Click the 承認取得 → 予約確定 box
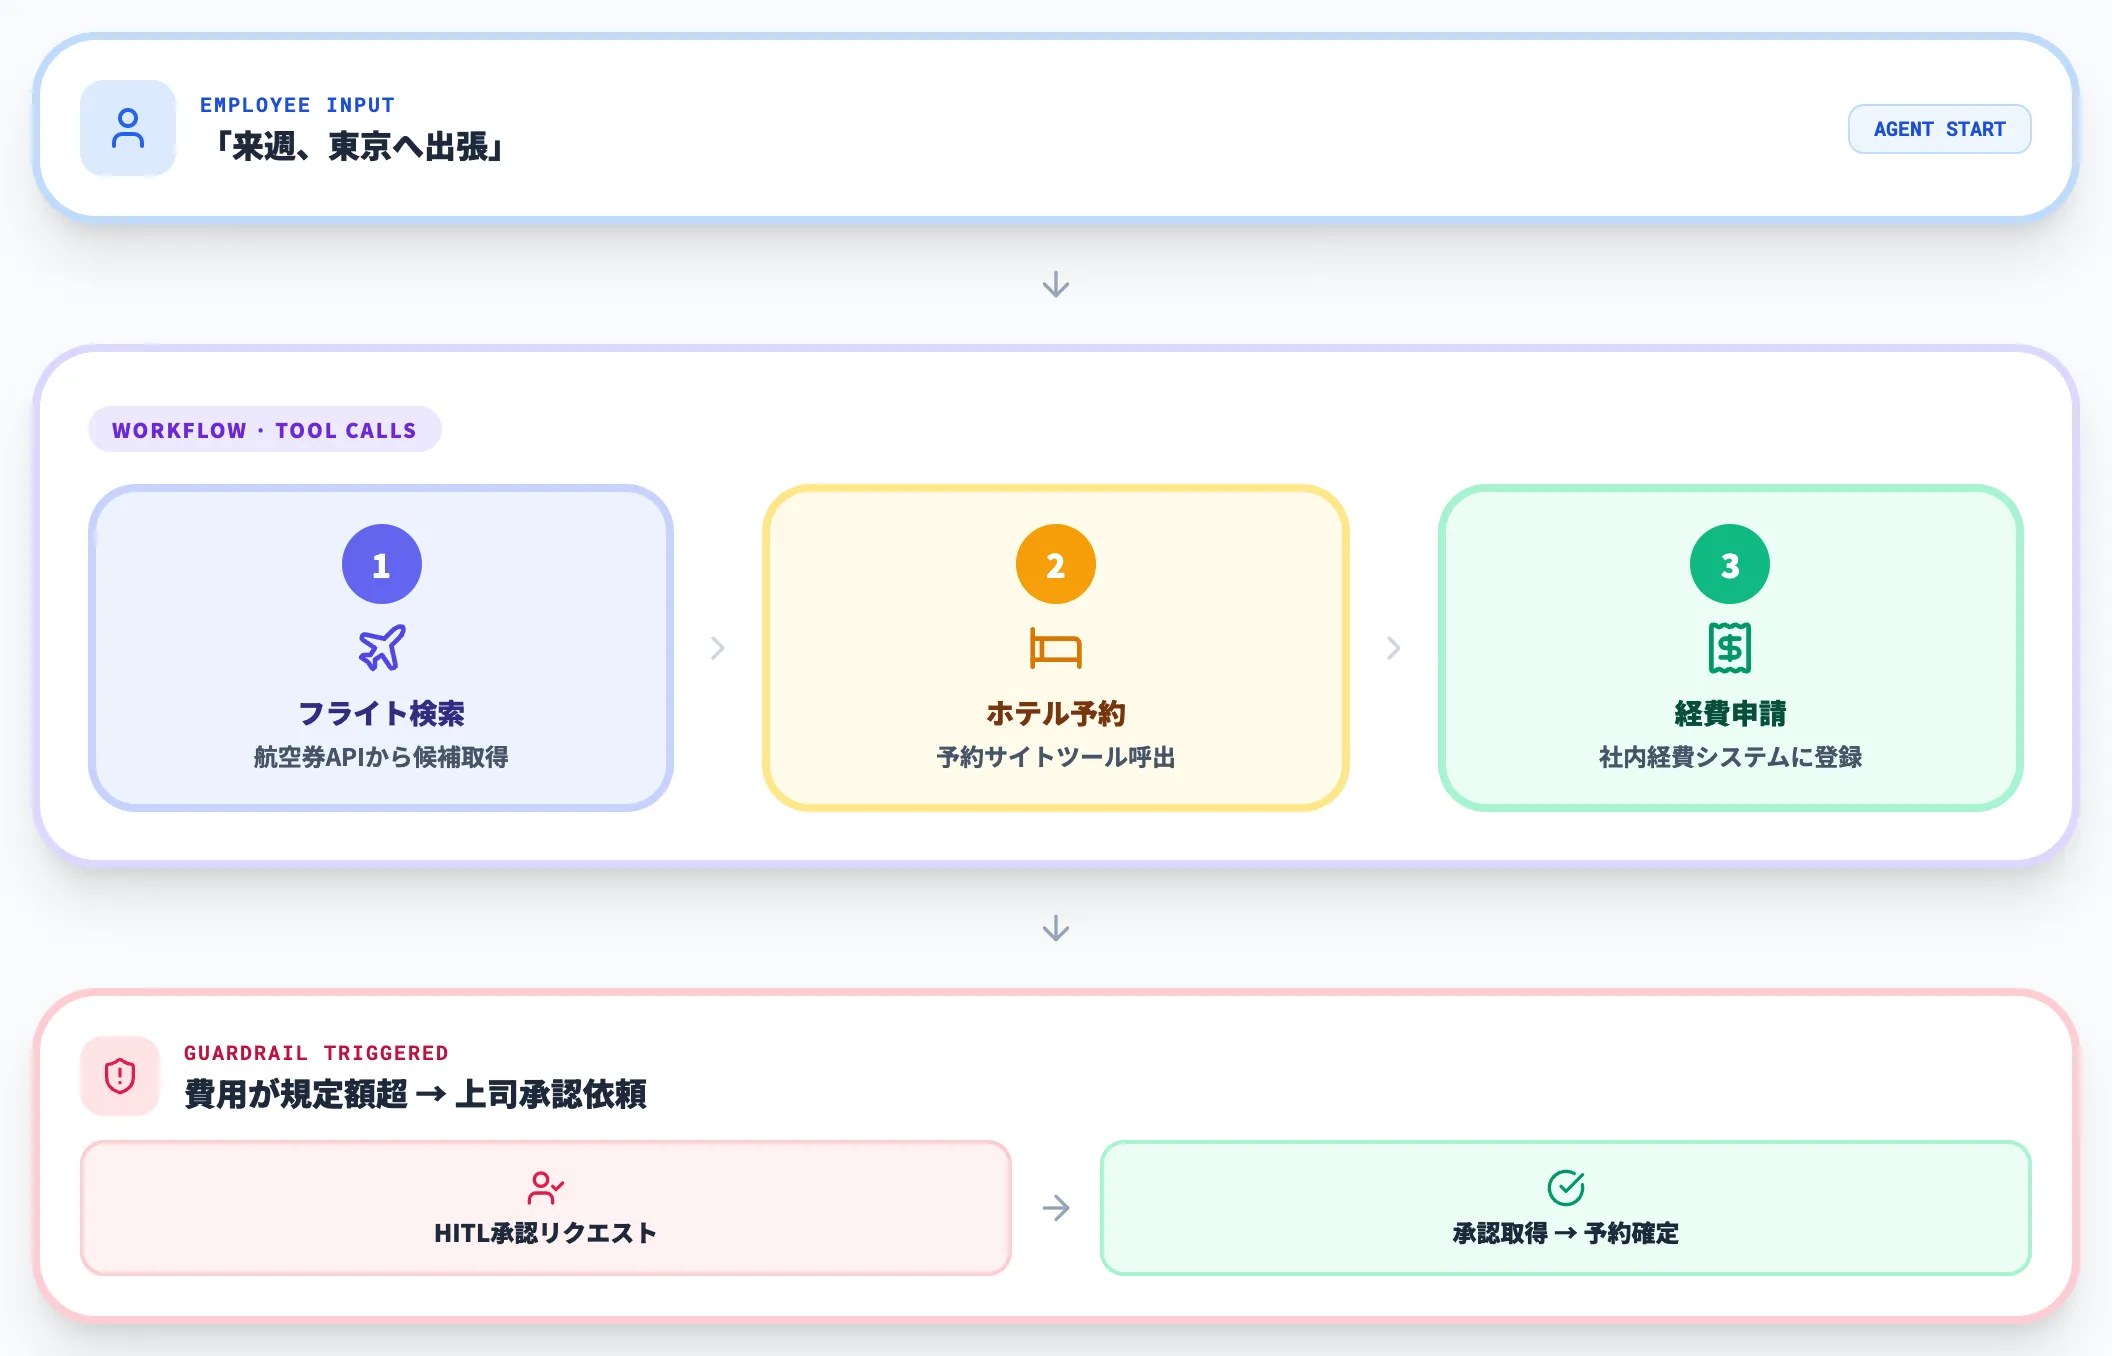Image resolution: width=2112 pixels, height=1356 pixels. coord(1565,1208)
